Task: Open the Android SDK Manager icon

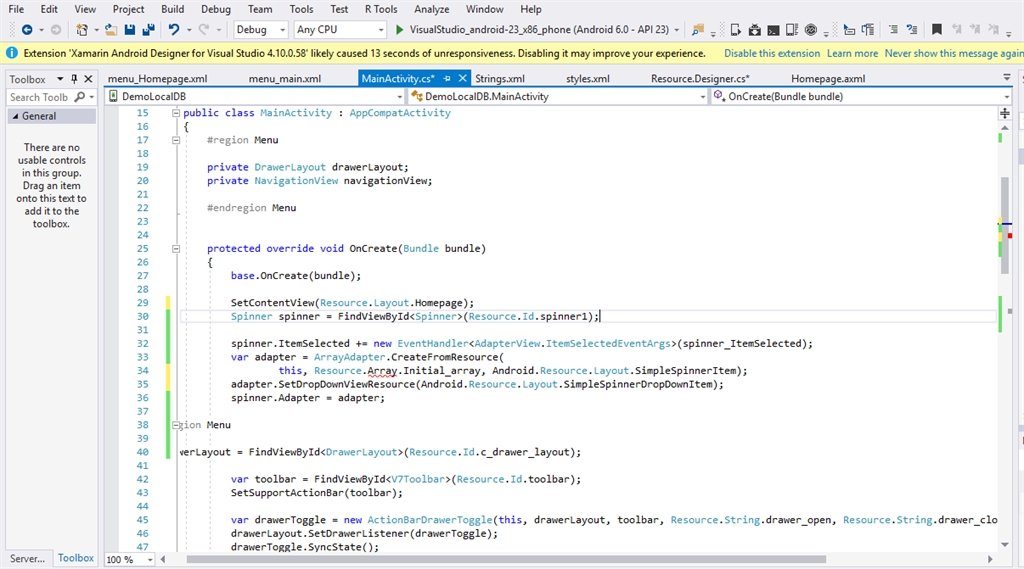Action: tap(754, 29)
